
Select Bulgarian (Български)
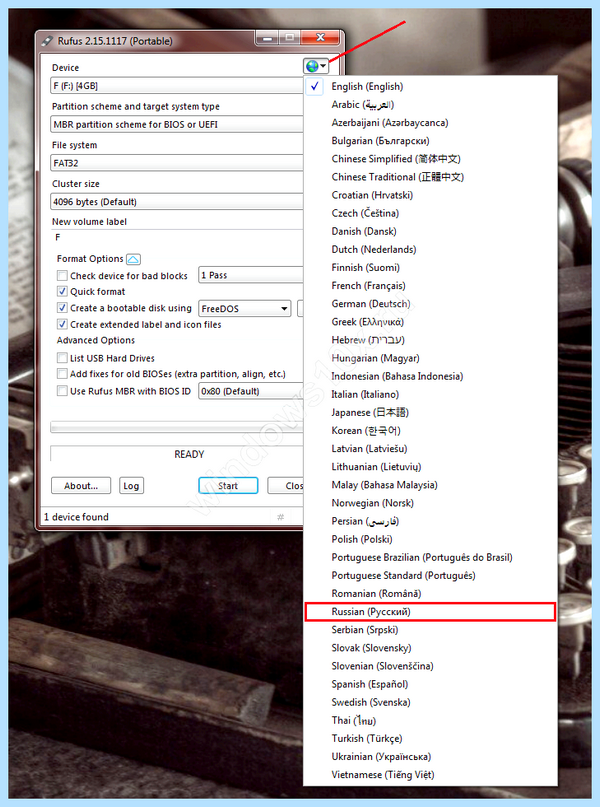pos(430,141)
